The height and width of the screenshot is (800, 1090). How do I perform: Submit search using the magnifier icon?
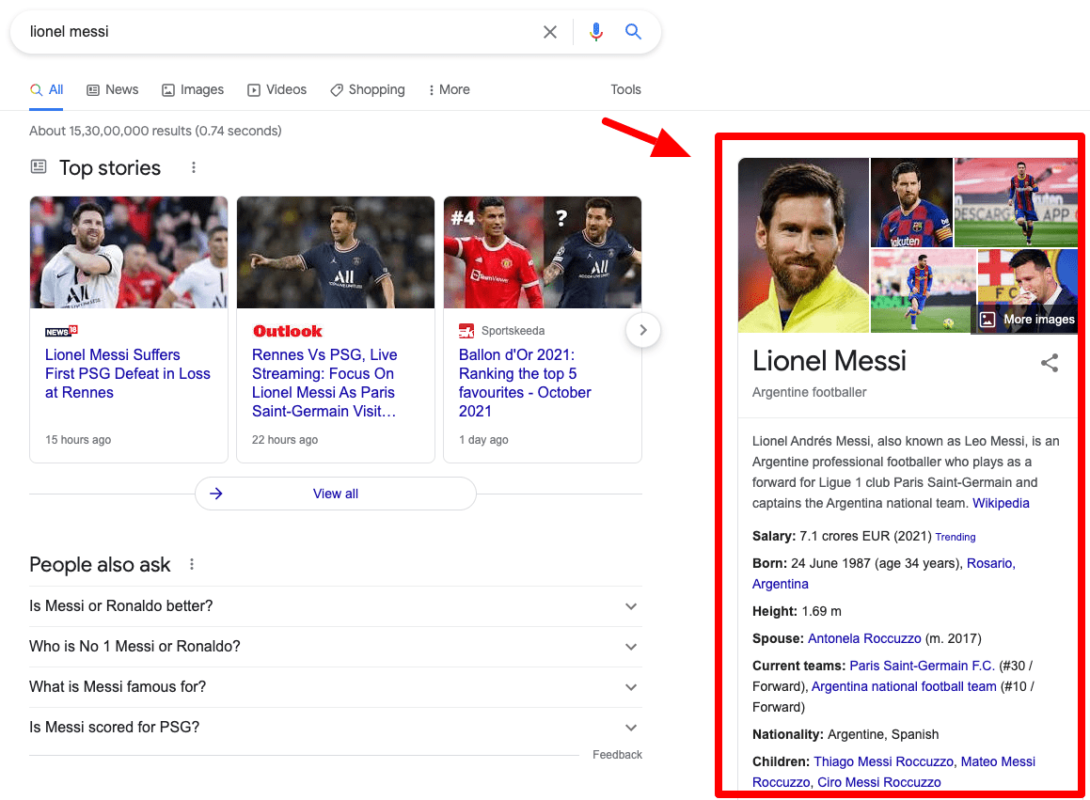pyautogui.click(x=633, y=31)
